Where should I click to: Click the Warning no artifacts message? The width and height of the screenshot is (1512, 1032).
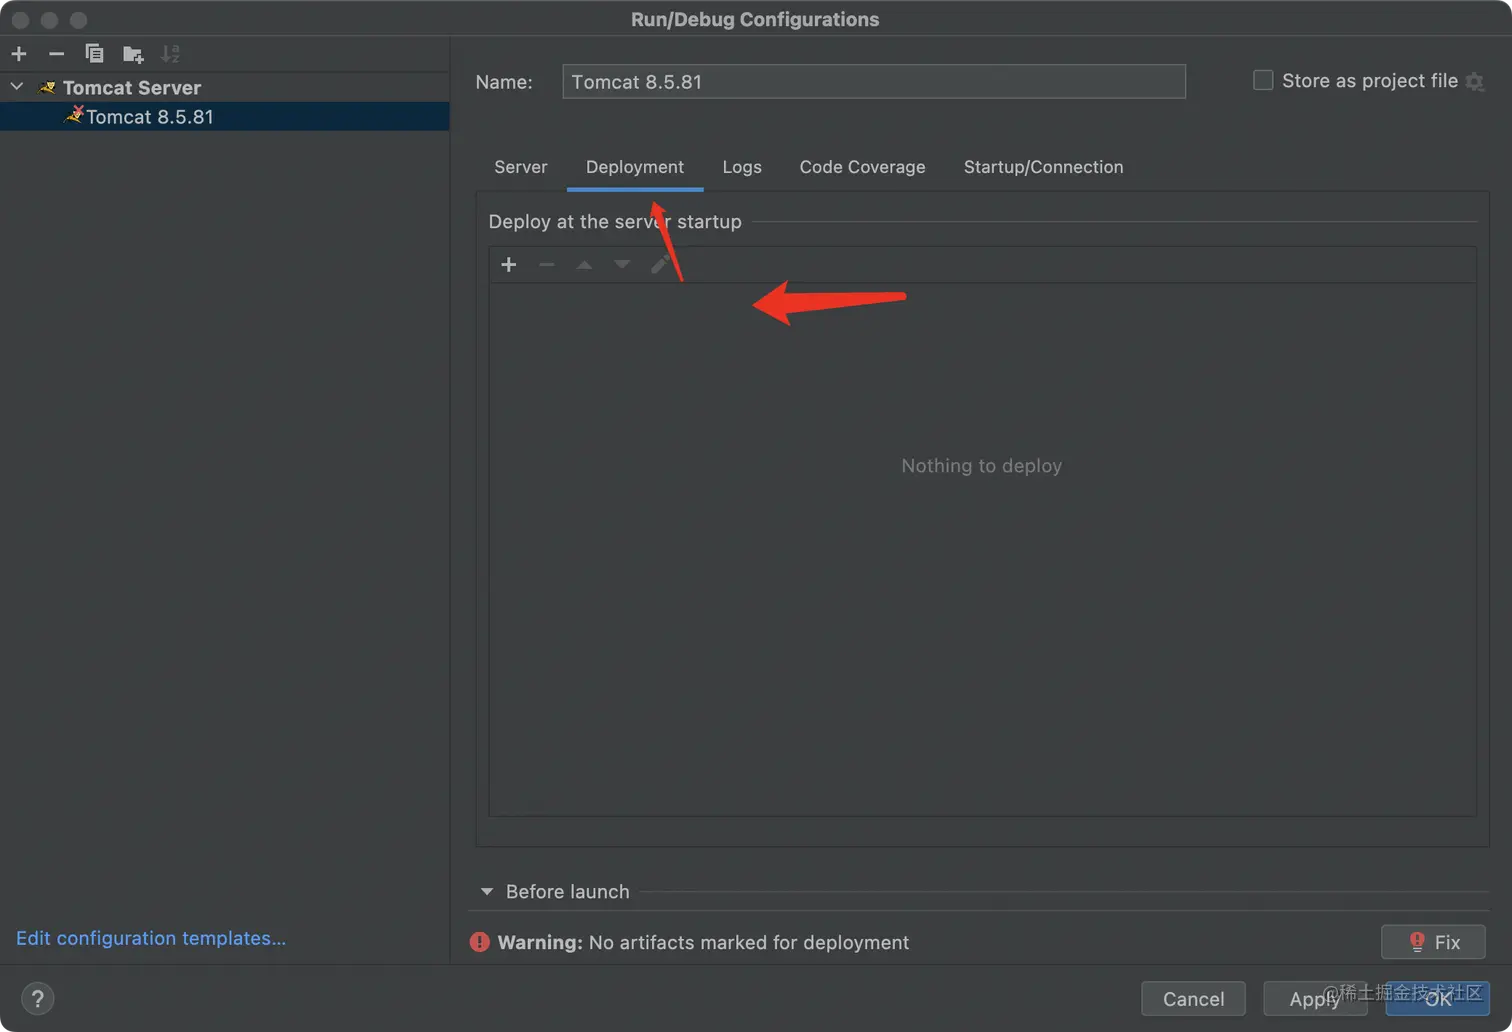pyautogui.click(x=703, y=943)
